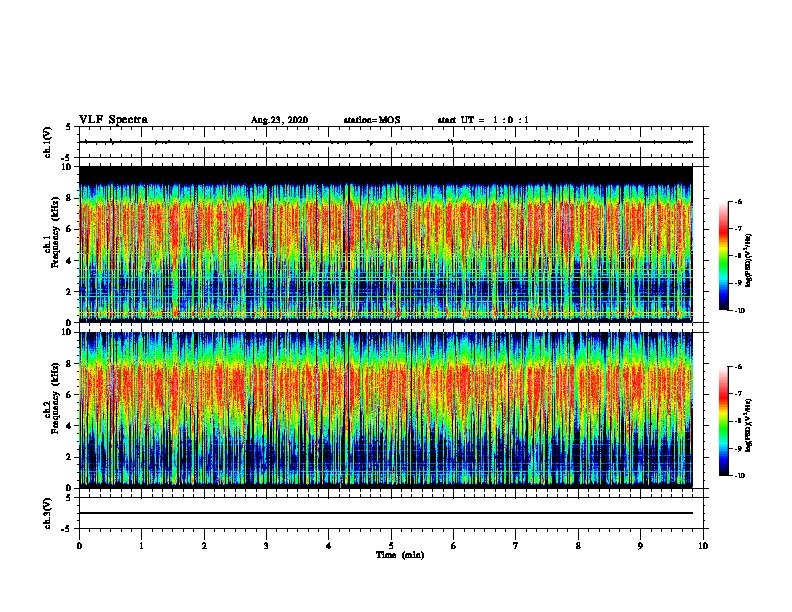Click the ch.1 spectrogram color scale bar
Viewport: 792px width, 612px height.
(723, 256)
